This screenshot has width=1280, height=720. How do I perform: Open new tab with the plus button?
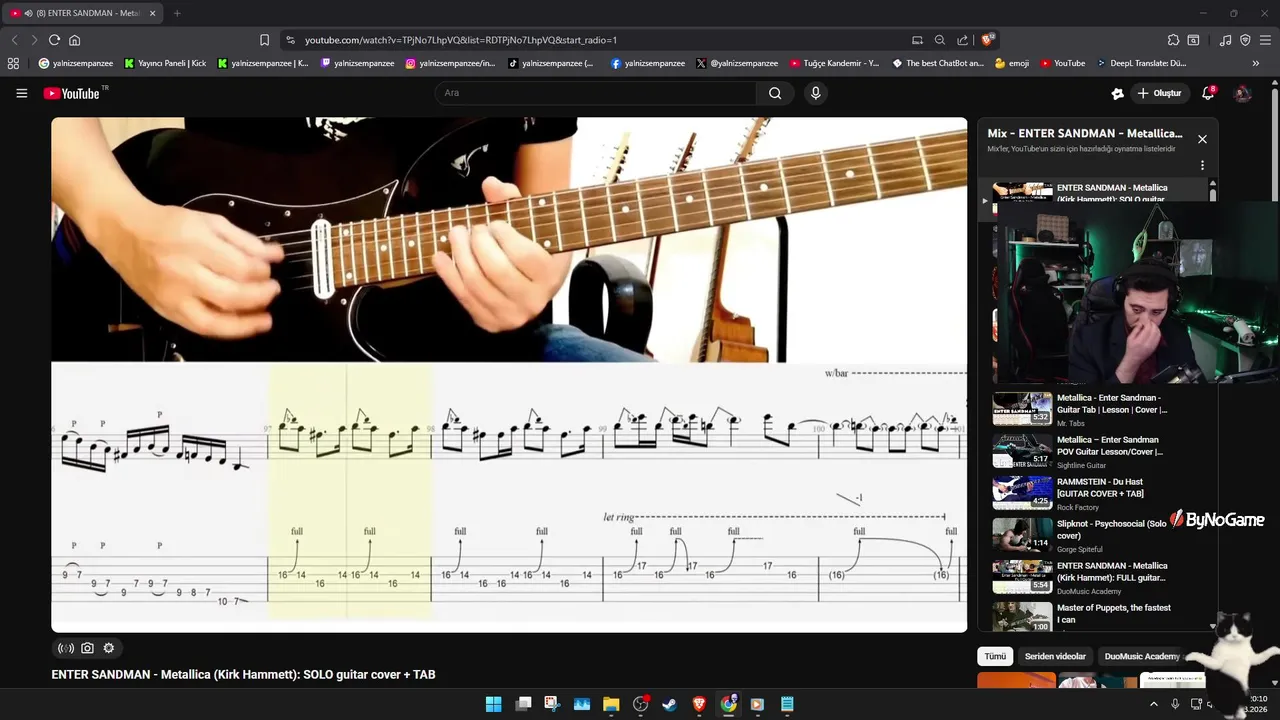[177, 13]
